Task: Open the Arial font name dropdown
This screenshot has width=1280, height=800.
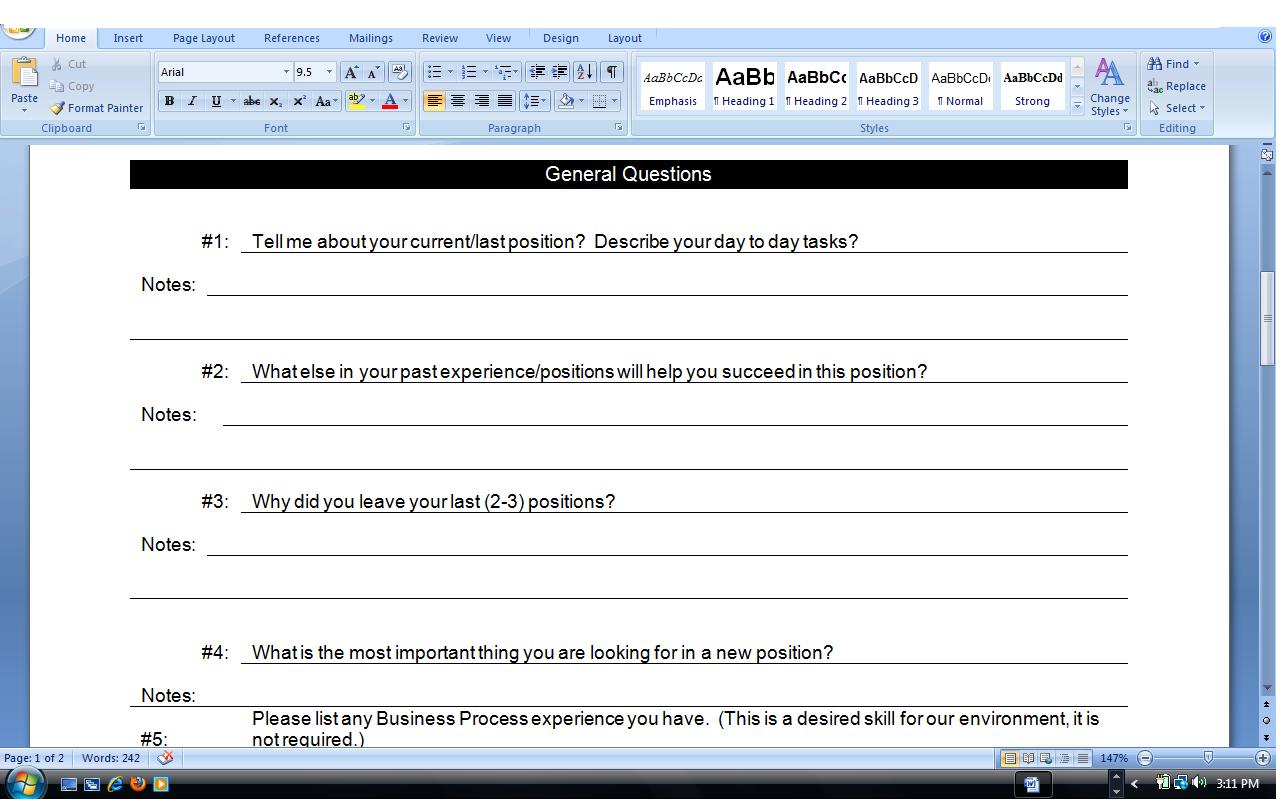Action: (286, 72)
